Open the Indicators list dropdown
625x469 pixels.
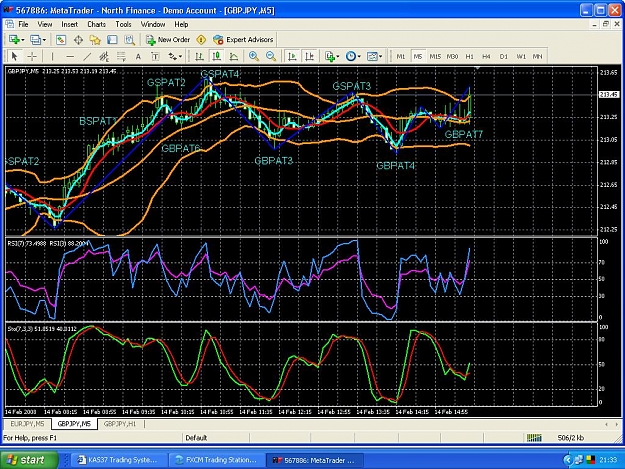click(x=338, y=57)
